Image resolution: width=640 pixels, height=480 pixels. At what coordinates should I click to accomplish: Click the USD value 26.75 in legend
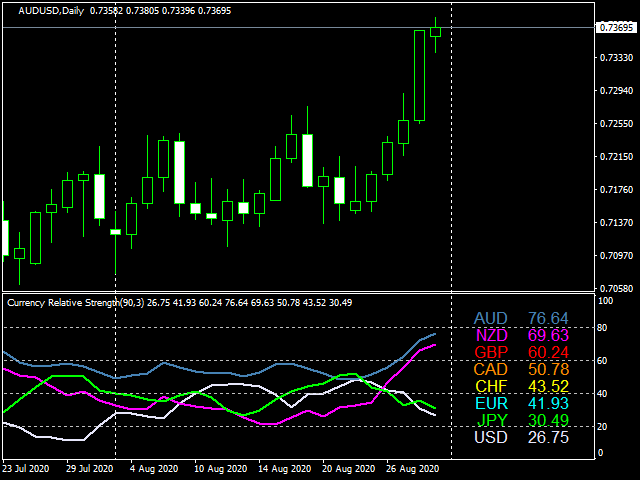click(x=548, y=437)
